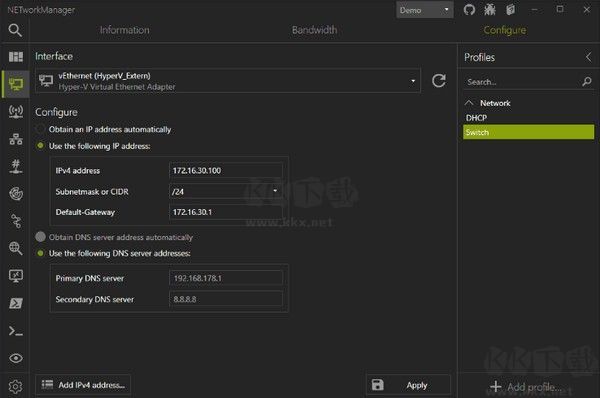Click the profiles Search field
The width and height of the screenshot is (600, 398).
click(x=522, y=82)
